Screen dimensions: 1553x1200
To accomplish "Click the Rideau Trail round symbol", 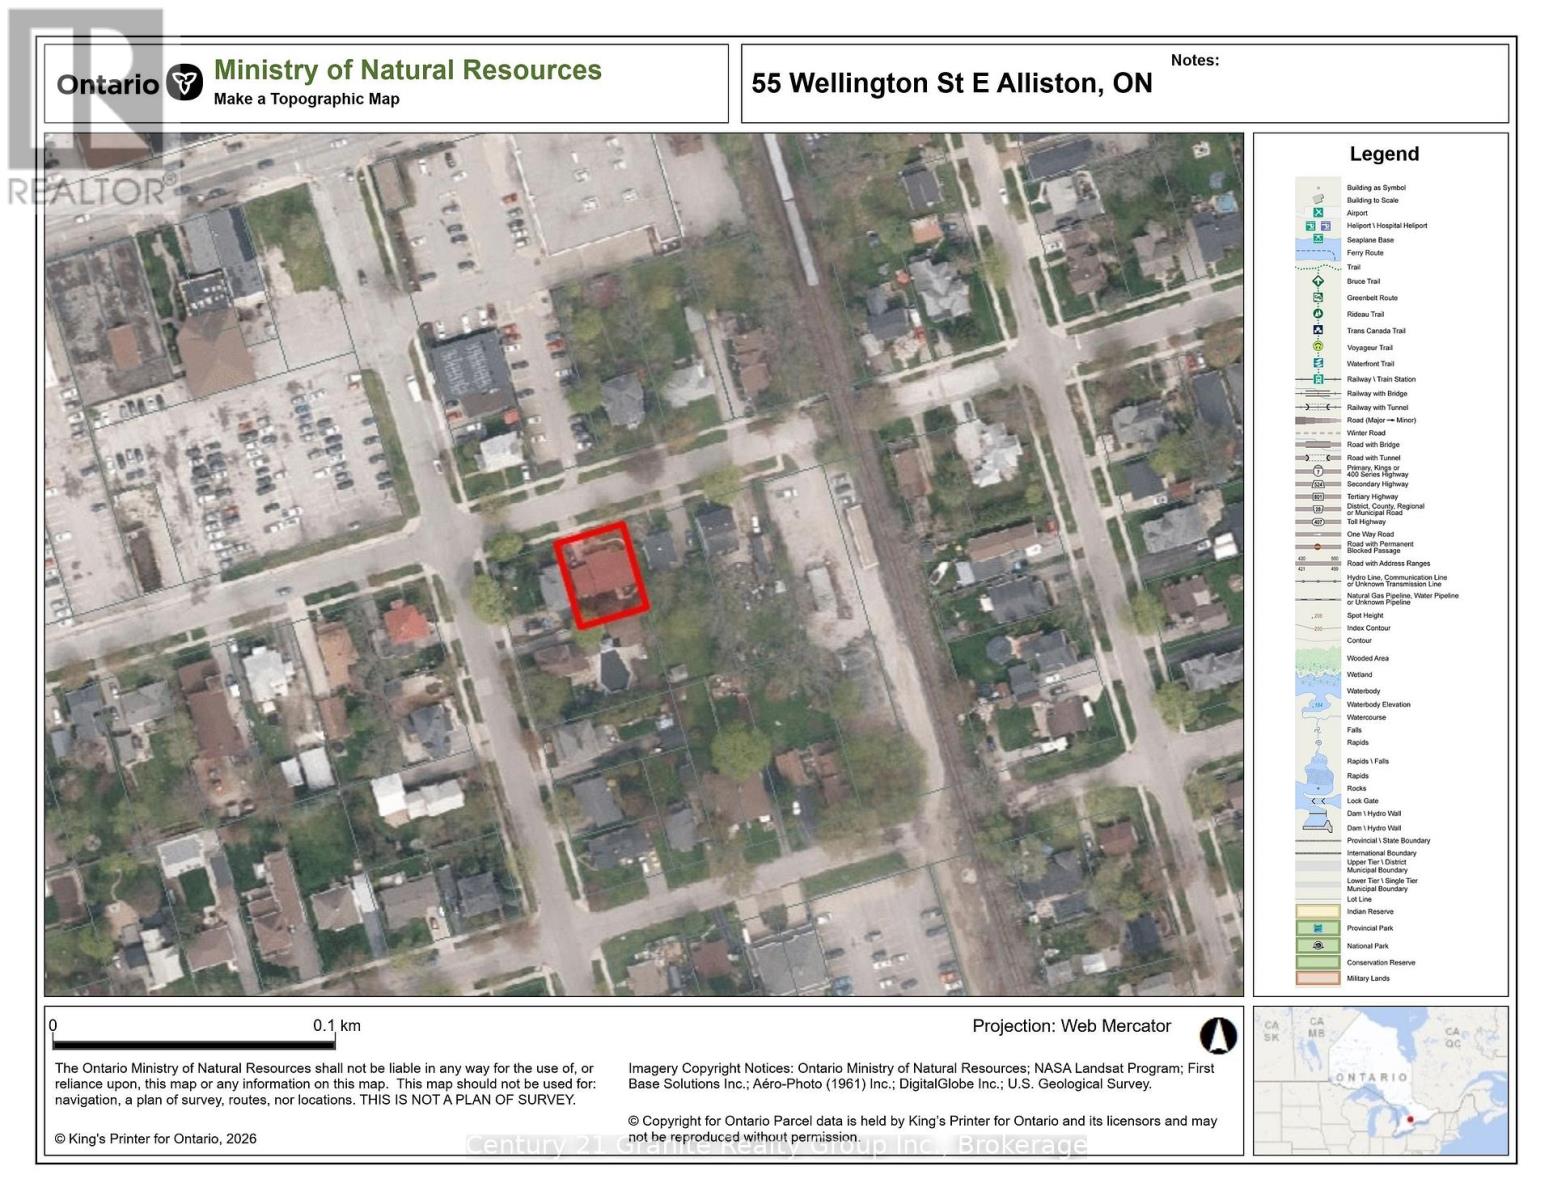I will (x=1318, y=314).
